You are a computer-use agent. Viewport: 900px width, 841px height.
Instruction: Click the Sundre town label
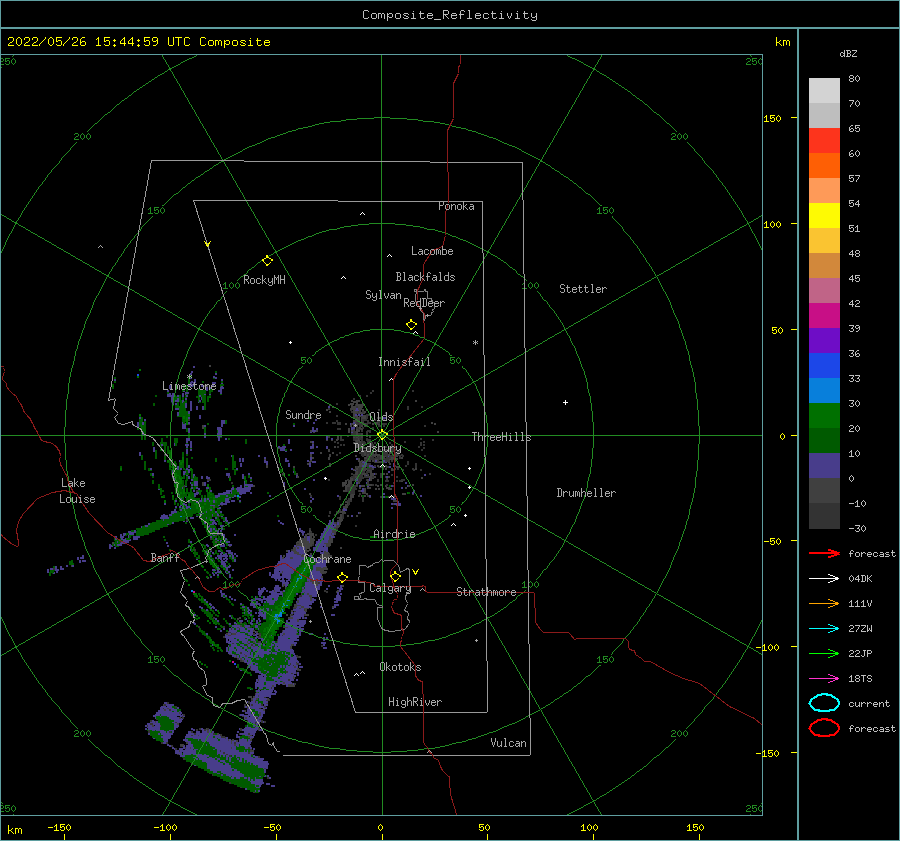click(303, 414)
